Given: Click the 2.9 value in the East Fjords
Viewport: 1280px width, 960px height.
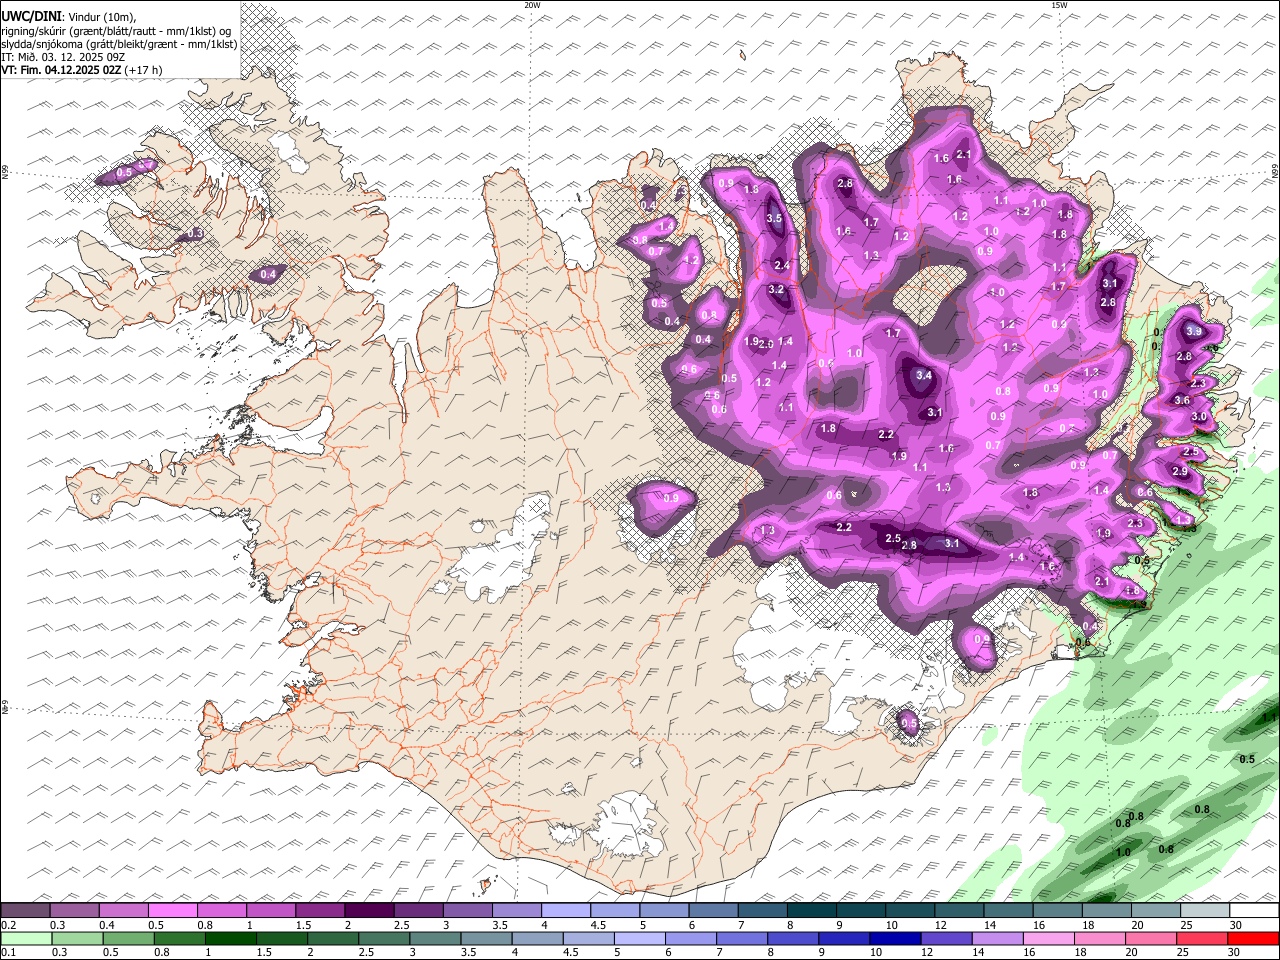Looking at the screenshot, I should tap(1179, 471).
